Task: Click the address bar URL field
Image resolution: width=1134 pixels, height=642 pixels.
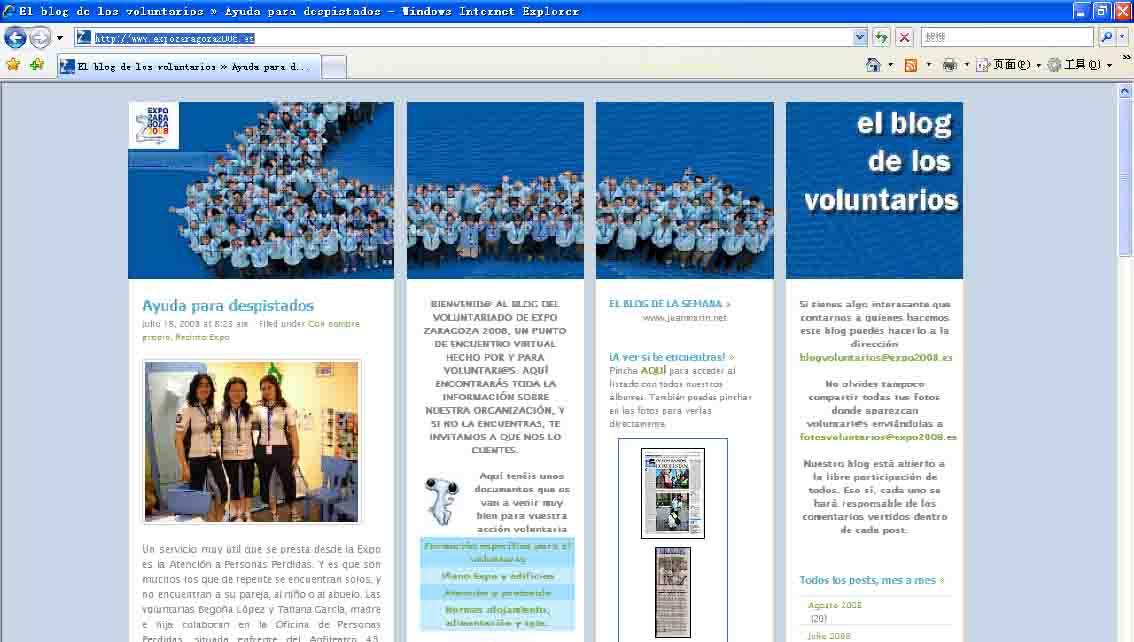Action: coord(463,38)
